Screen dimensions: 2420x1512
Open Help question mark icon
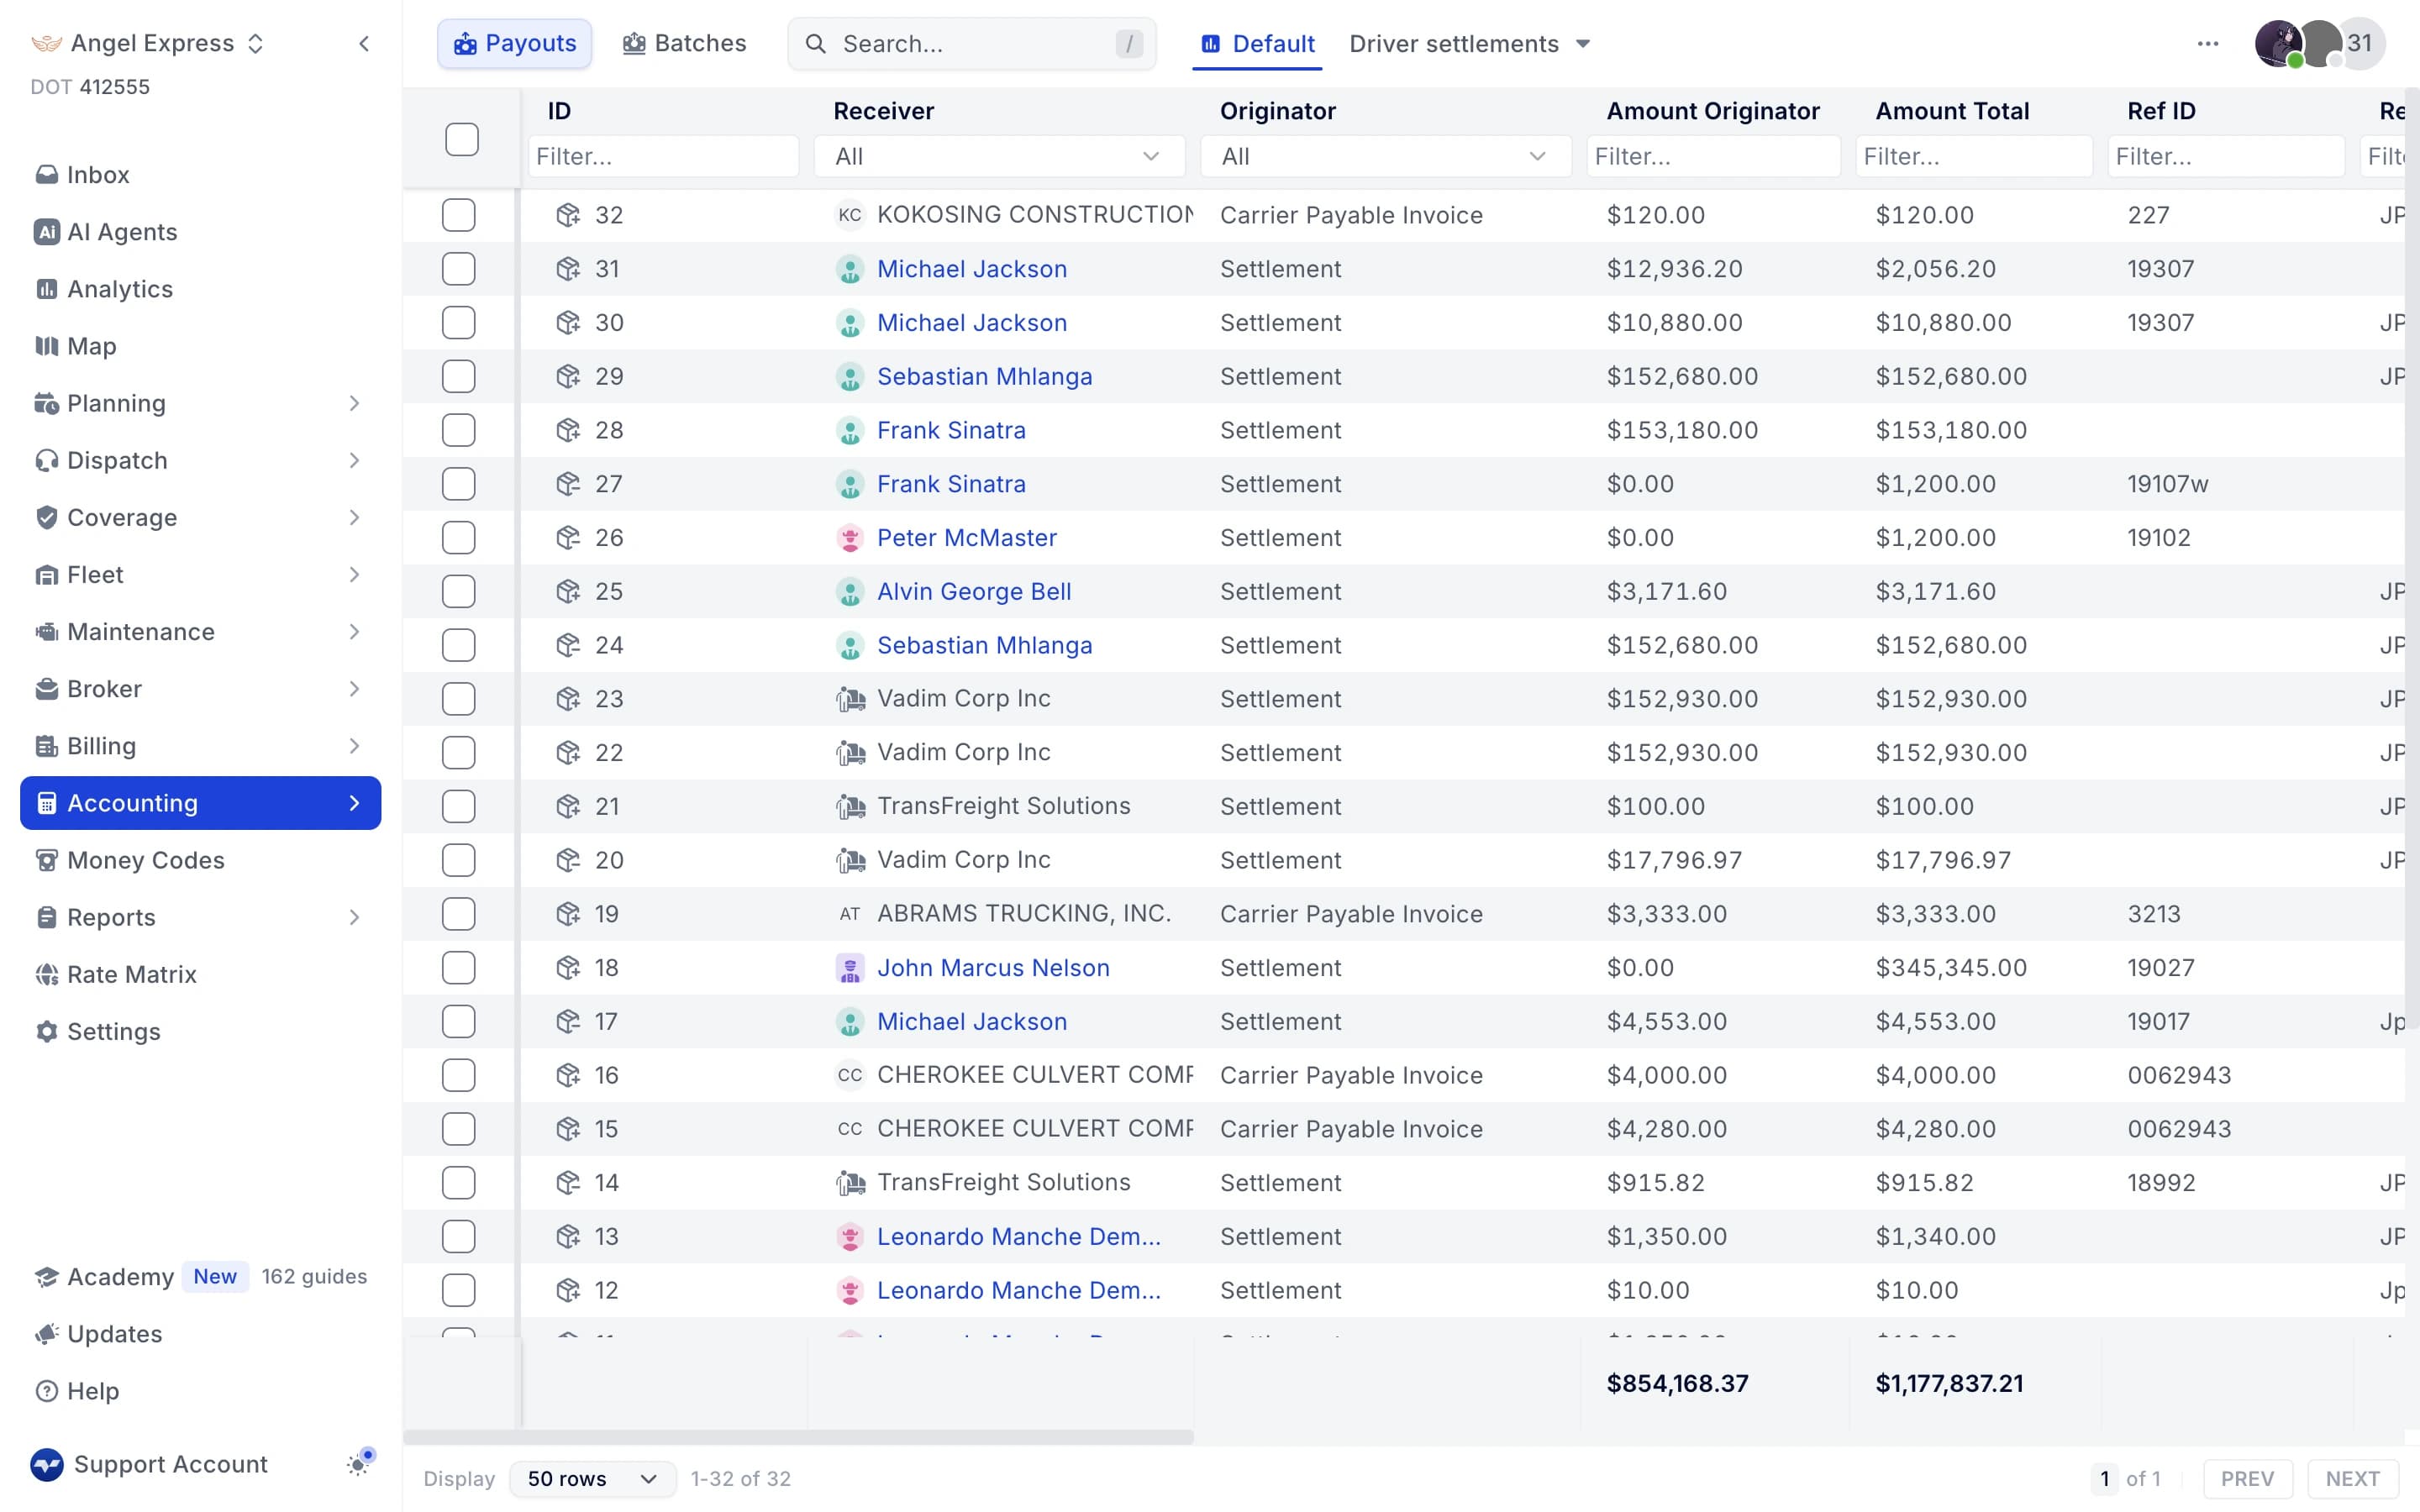[x=46, y=1391]
